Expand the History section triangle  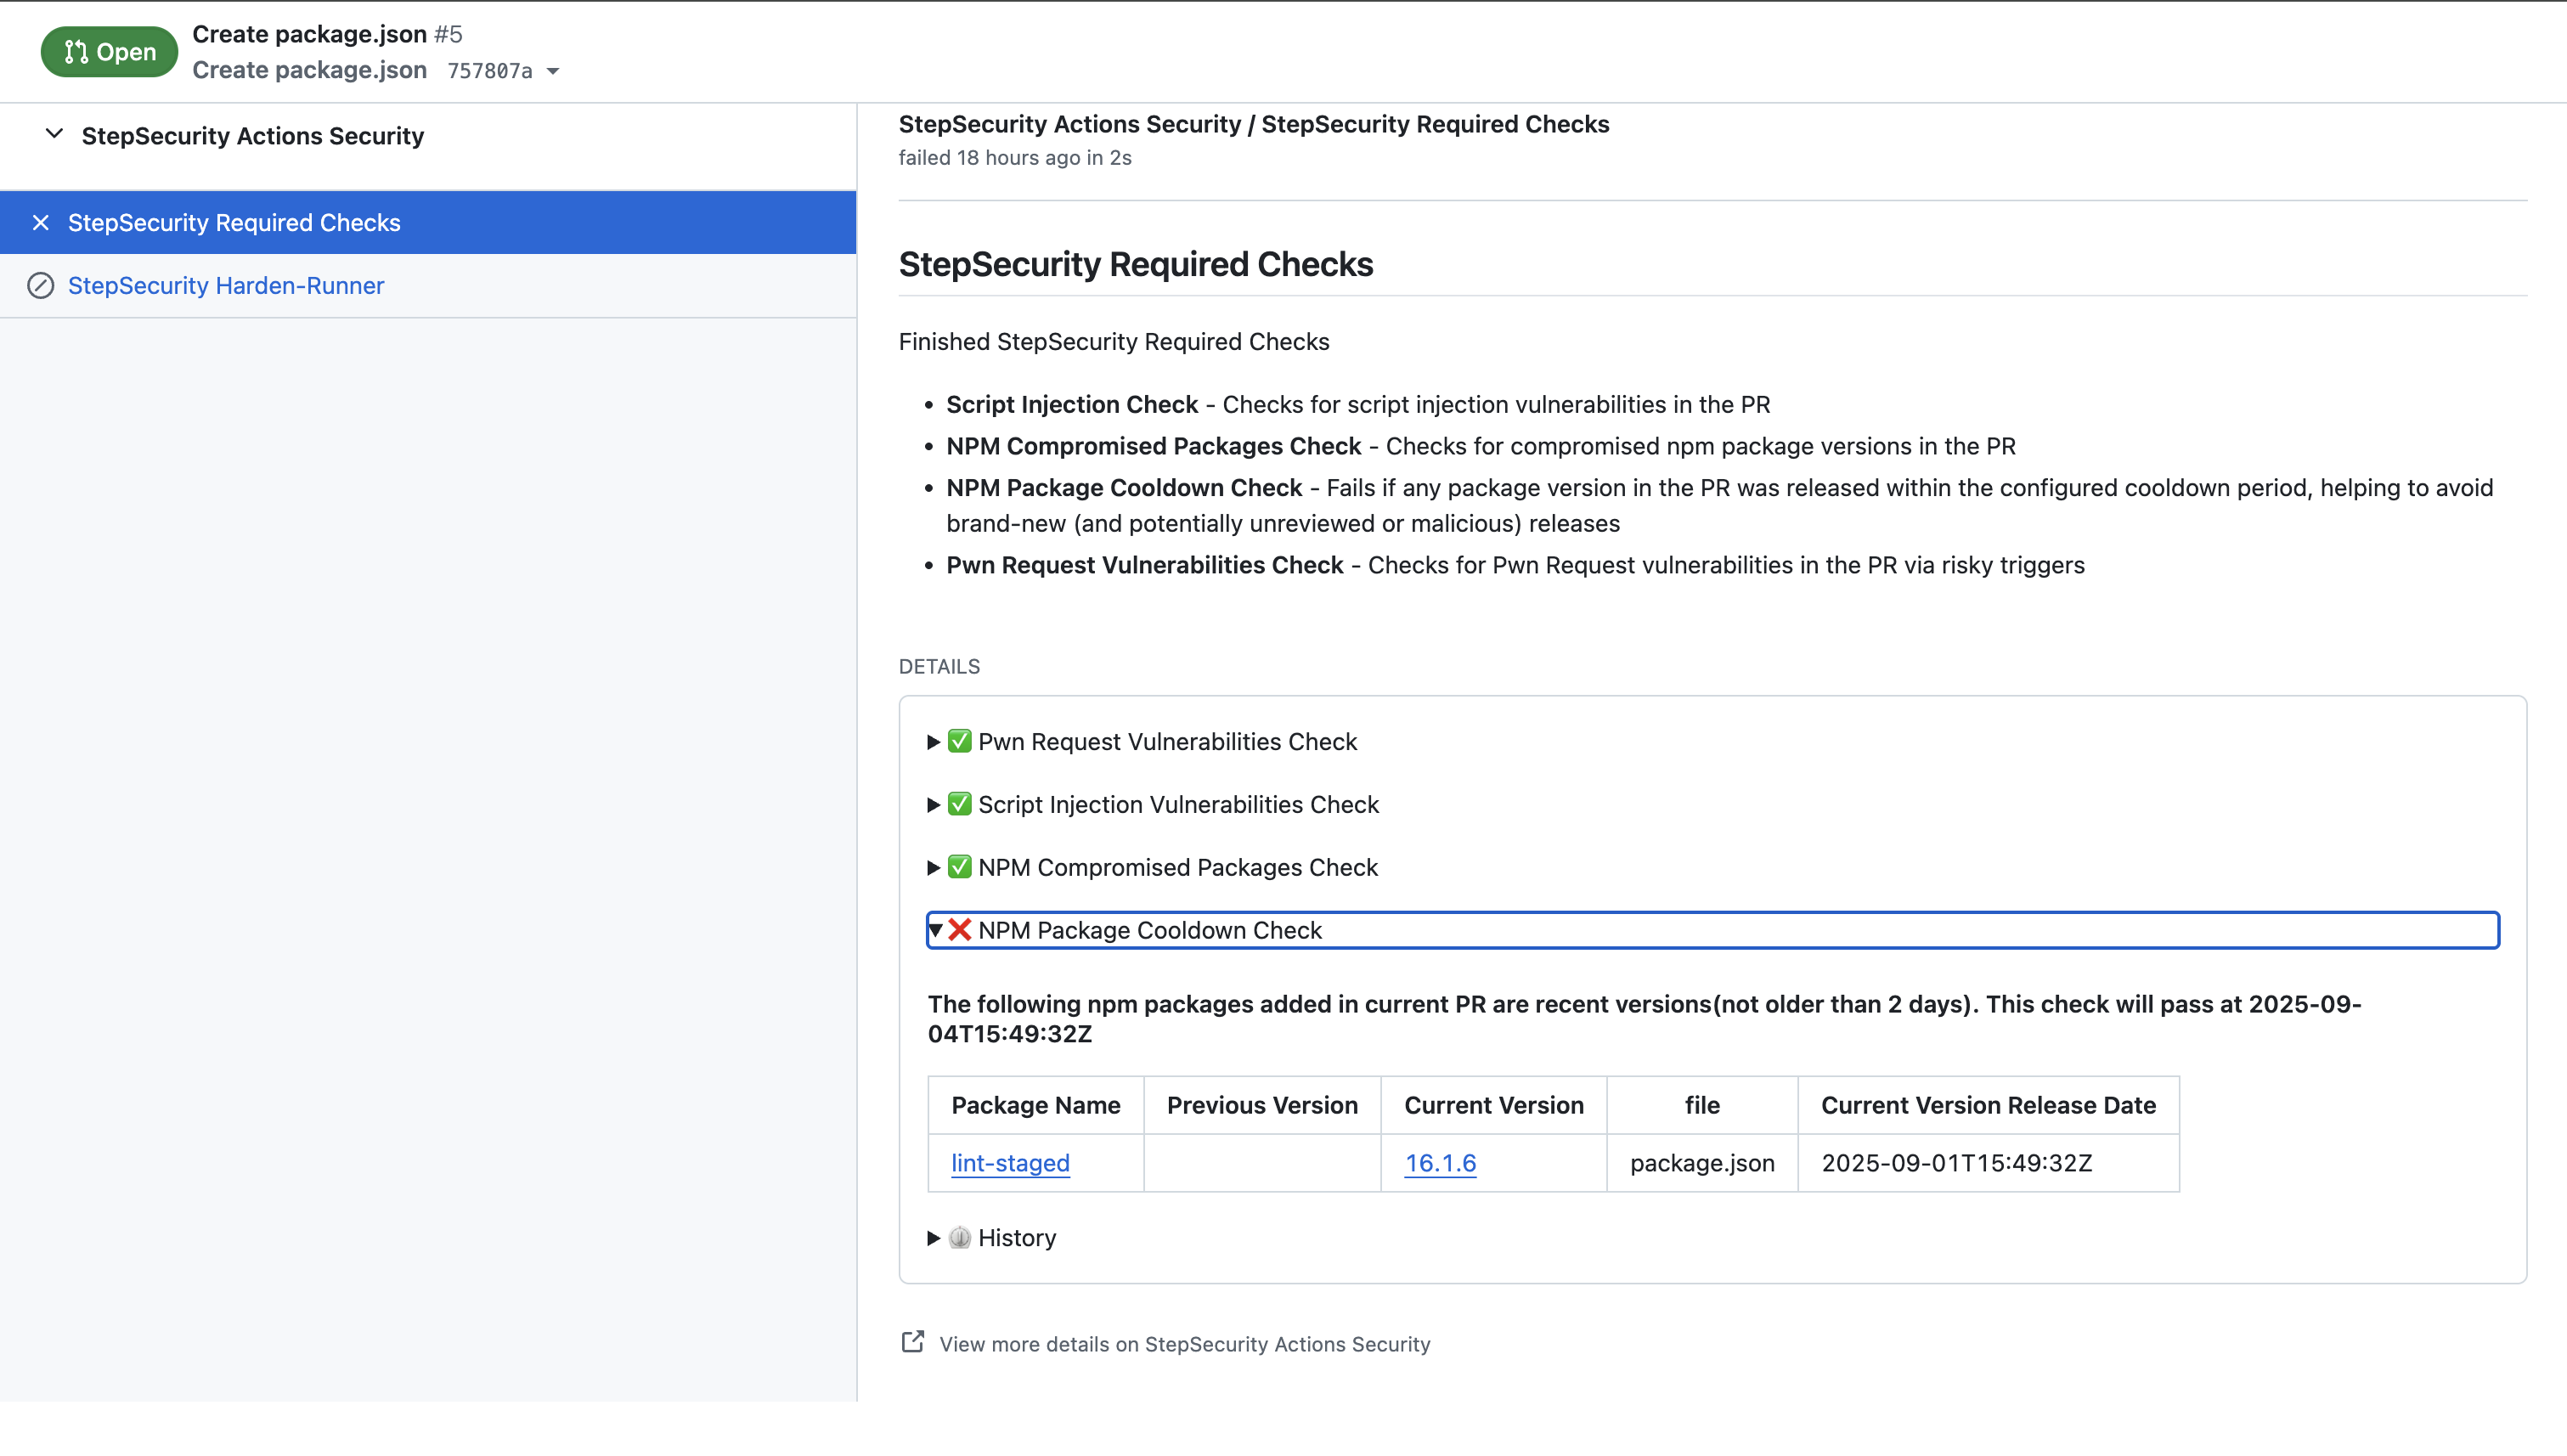pyautogui.click(x=933, y=1237)
